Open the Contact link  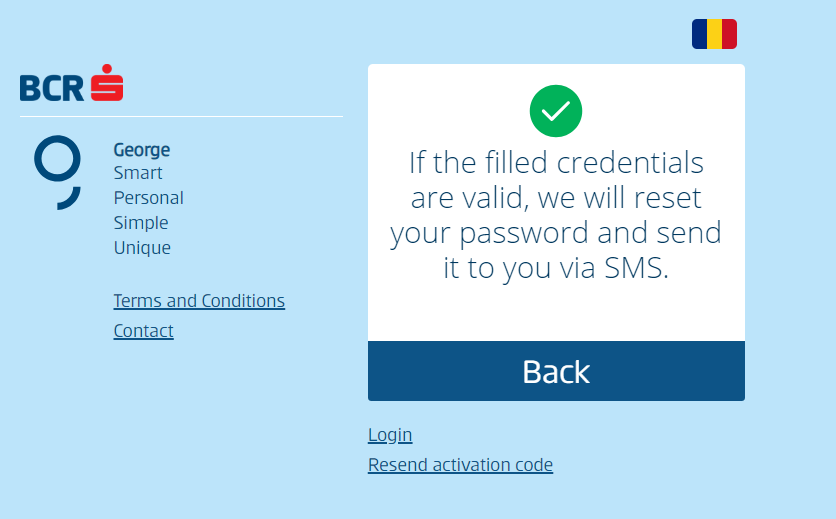coord(143,331)
